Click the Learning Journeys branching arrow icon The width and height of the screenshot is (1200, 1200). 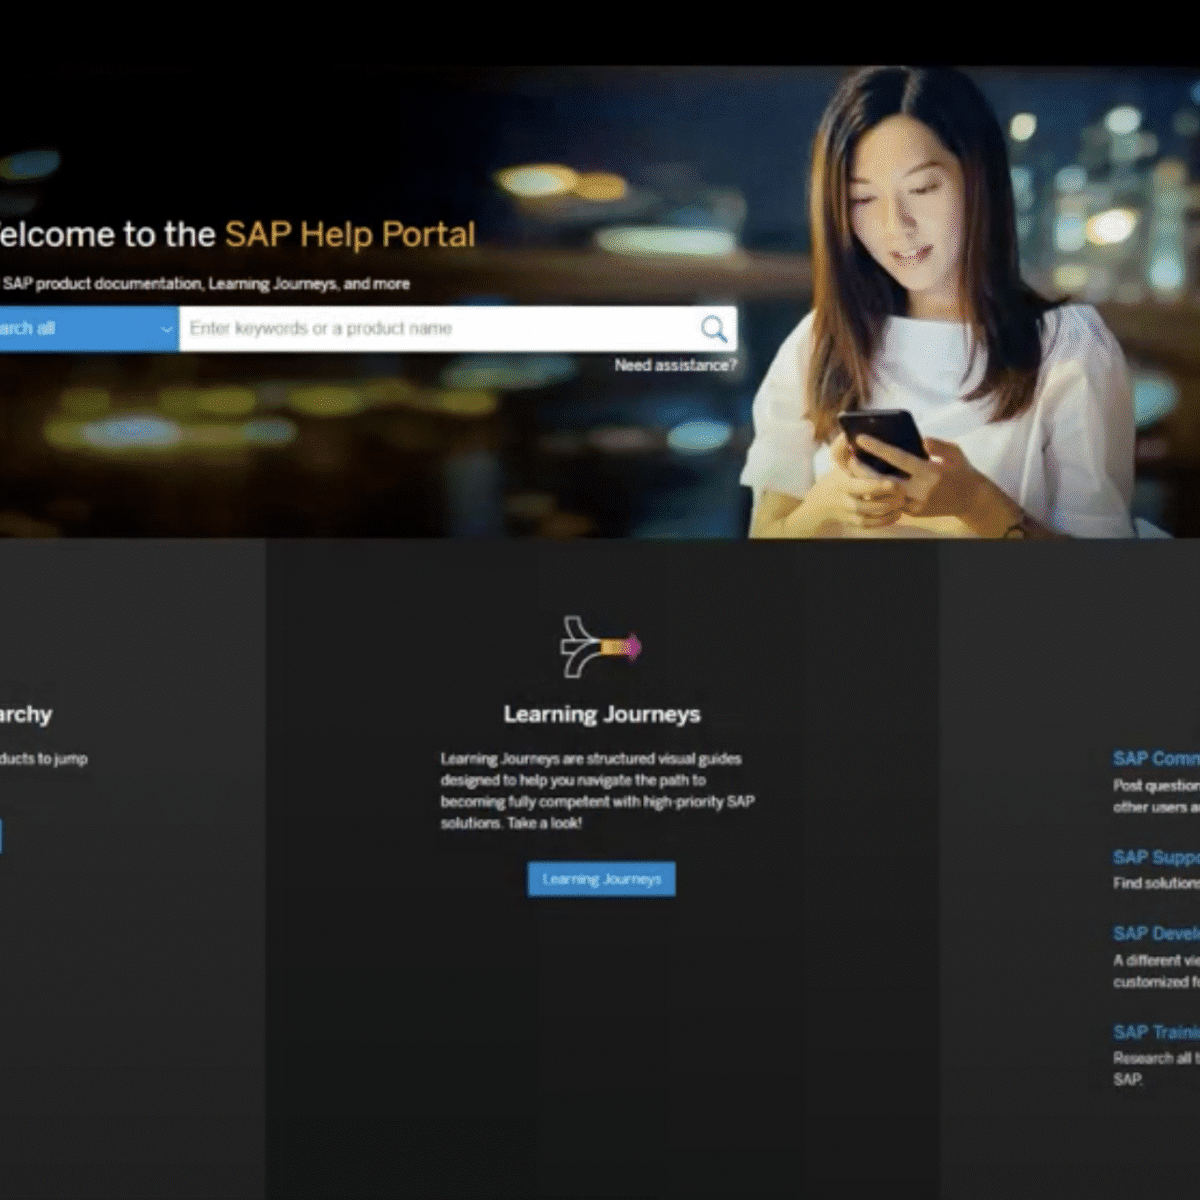(600, 647)
